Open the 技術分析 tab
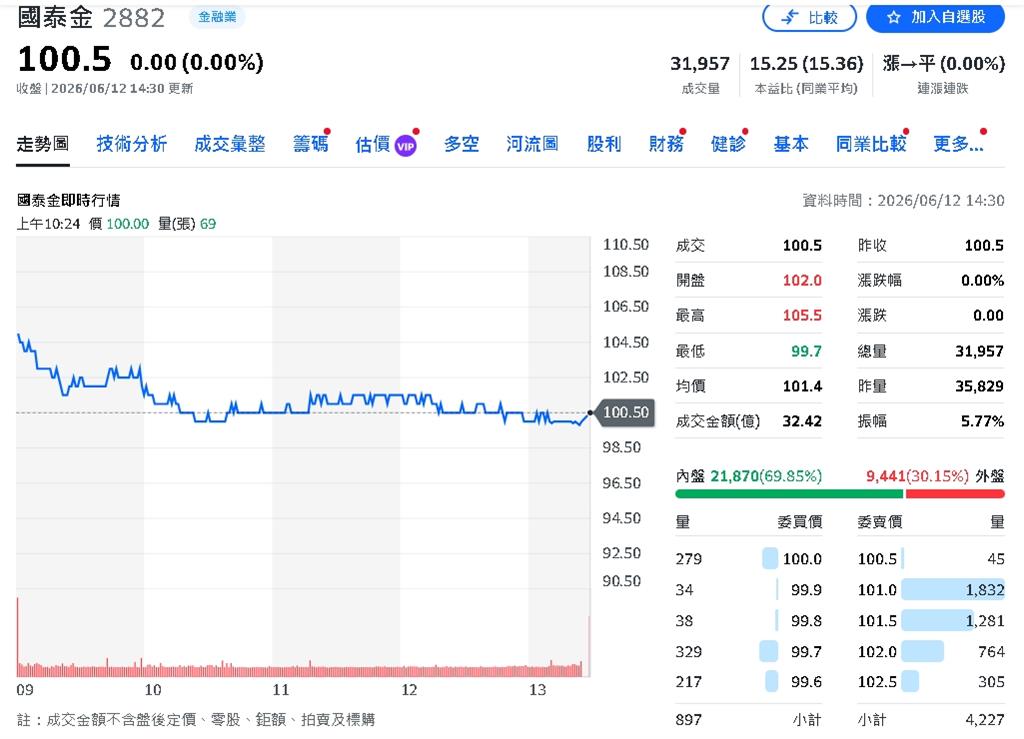Viewport: 1024px width, 739px height. pyautogui.click(x=132, y=144)
